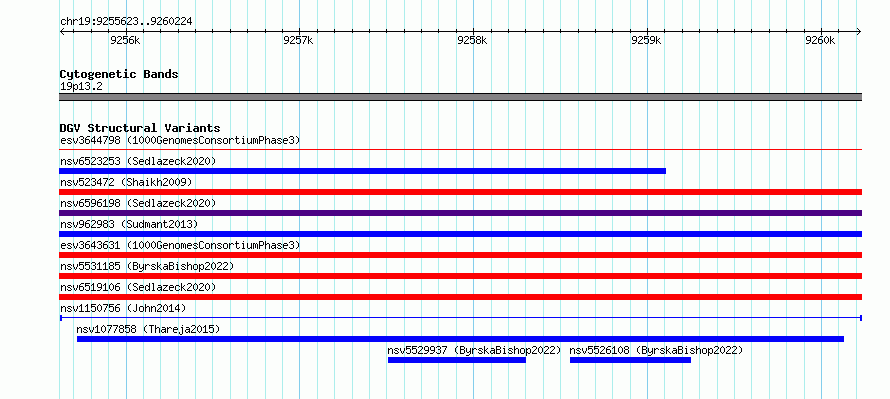890x399 pixels.
Task: Select the nsv962983 (Sudmant2013) label
Action: 129,224
